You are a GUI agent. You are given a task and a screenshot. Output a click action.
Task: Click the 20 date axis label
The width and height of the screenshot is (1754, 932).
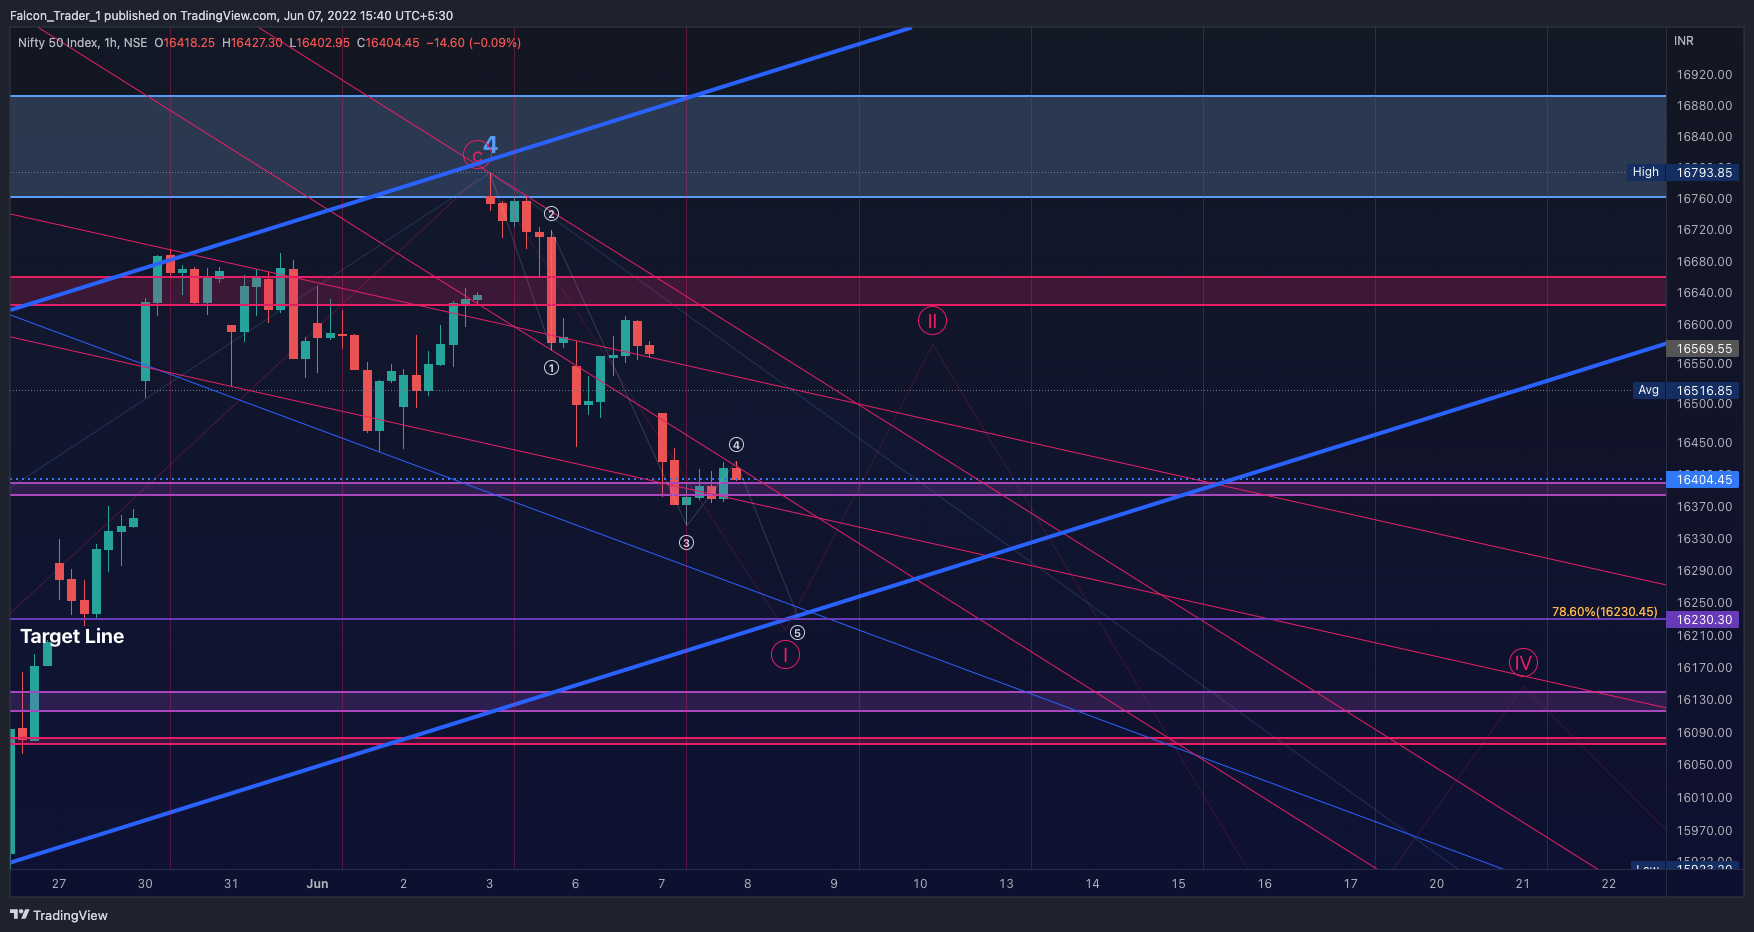(x=1436, y=884)
